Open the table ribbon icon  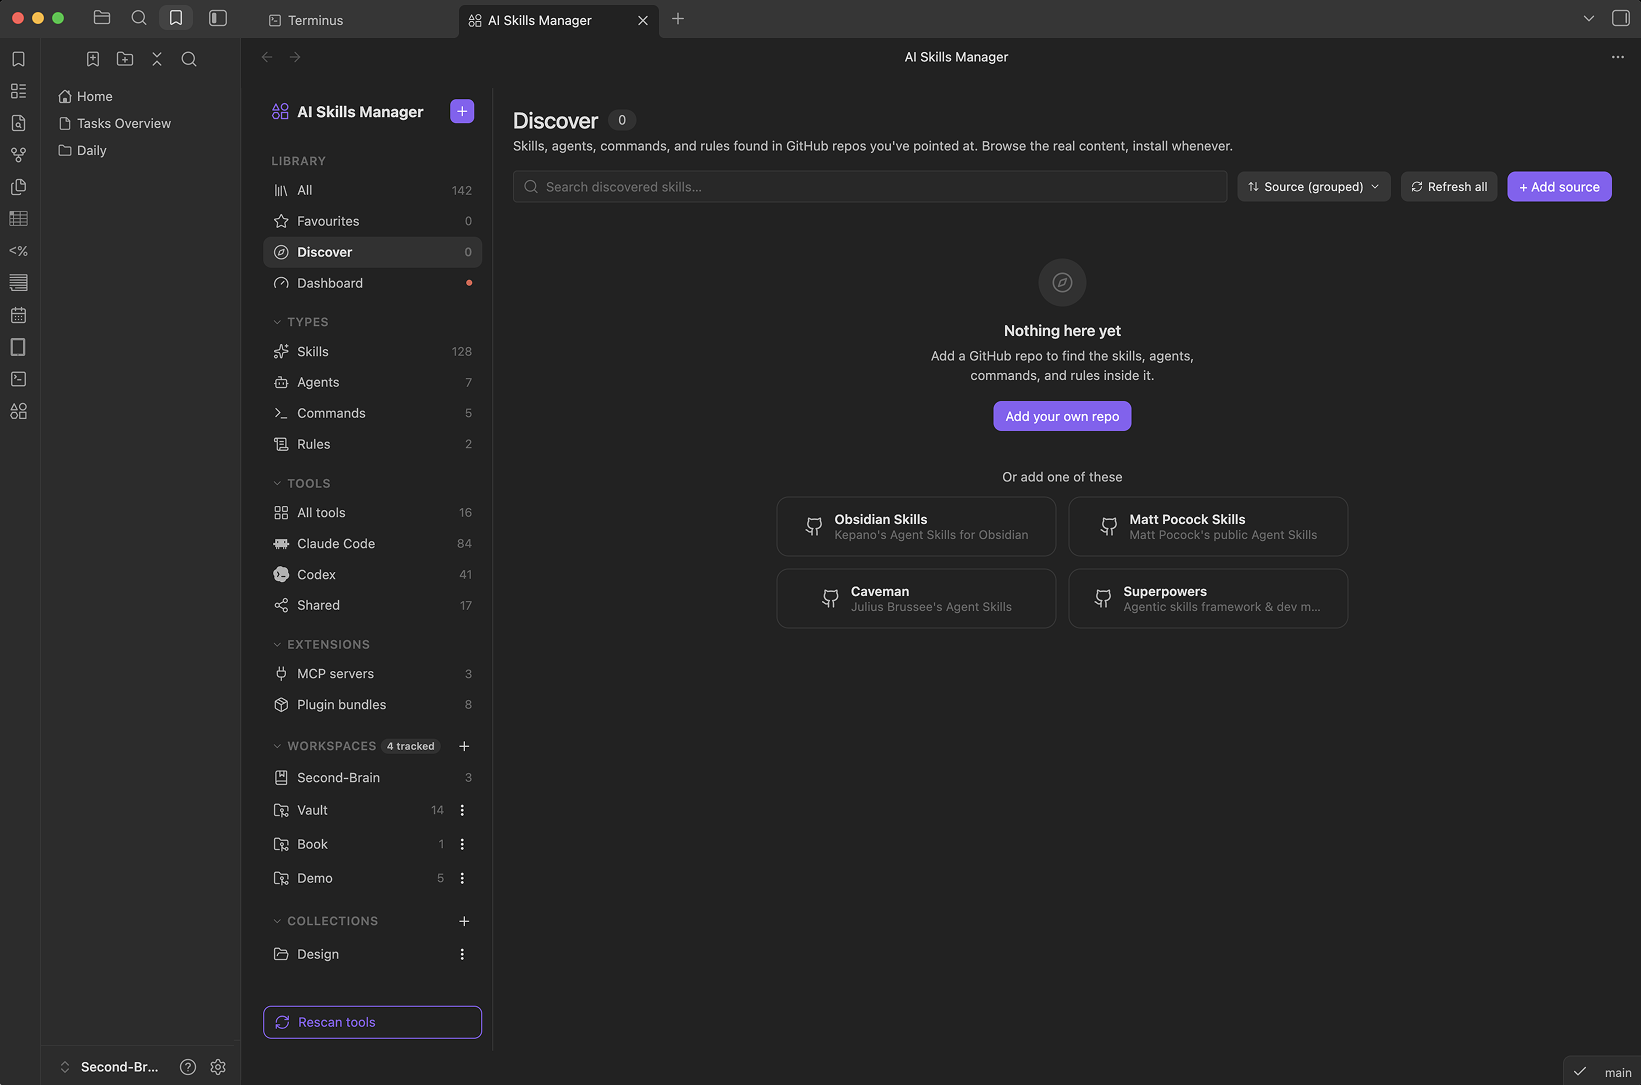(x=18, y=219)
